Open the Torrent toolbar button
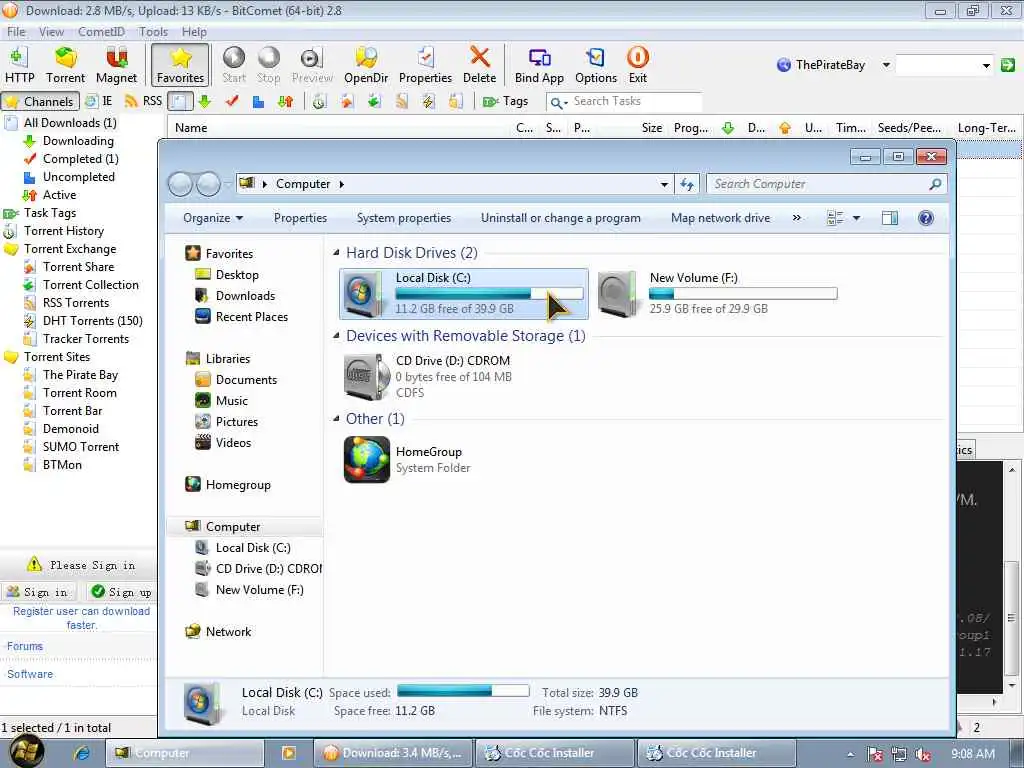 tap(65, 65)
